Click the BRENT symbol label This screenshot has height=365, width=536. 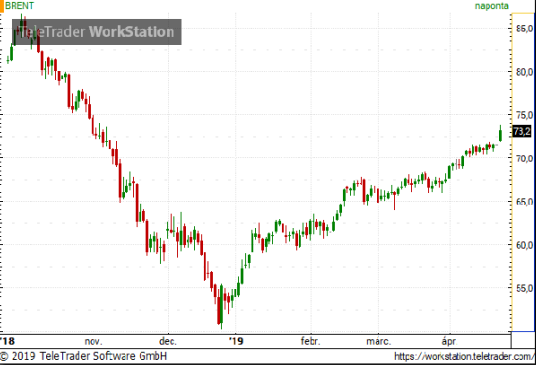19,6
